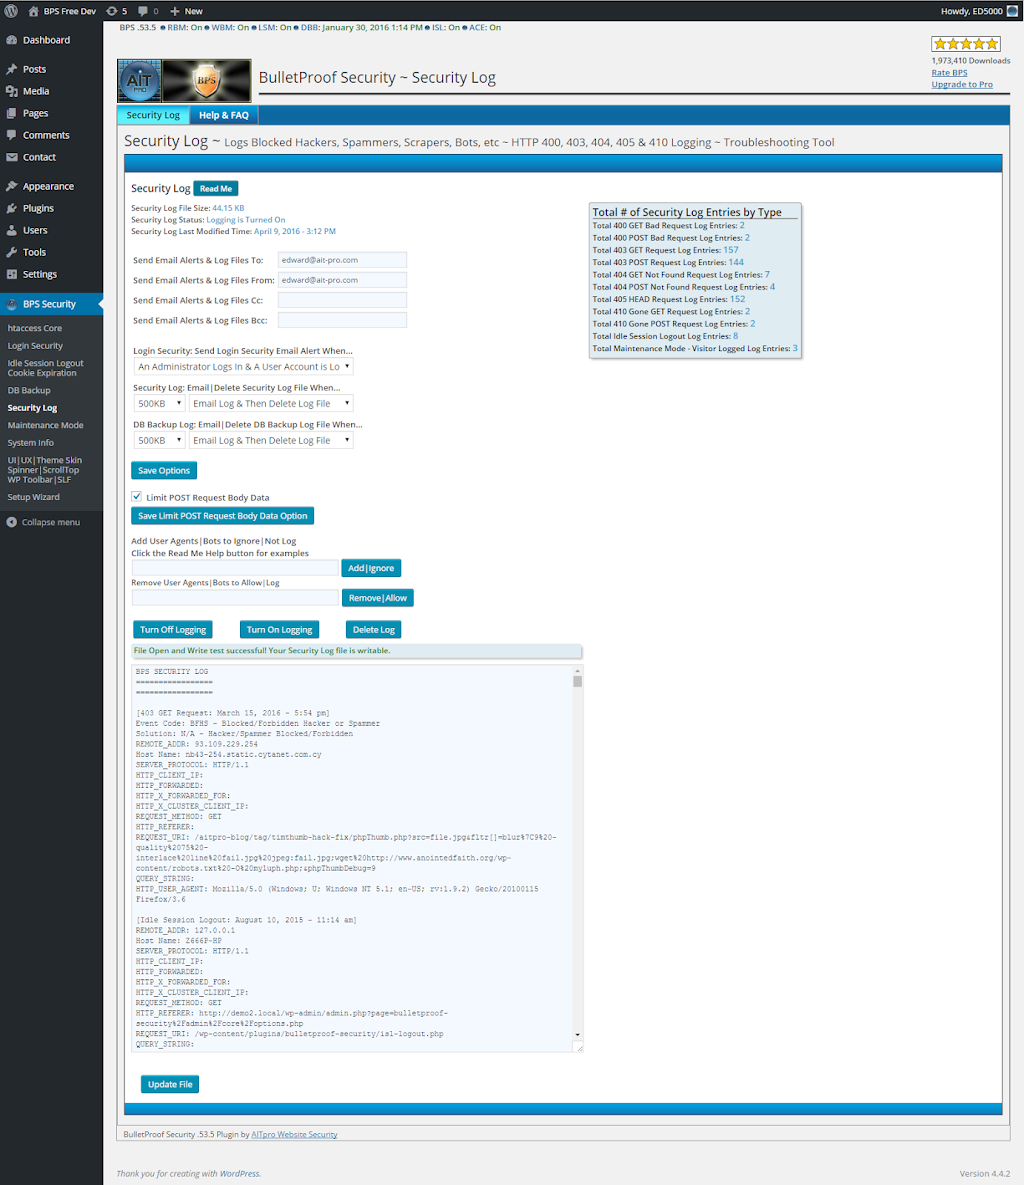The image size is (1024, 1185).
Task: Open the AITpro Website Security link
Action: (x=294, y=1134)
